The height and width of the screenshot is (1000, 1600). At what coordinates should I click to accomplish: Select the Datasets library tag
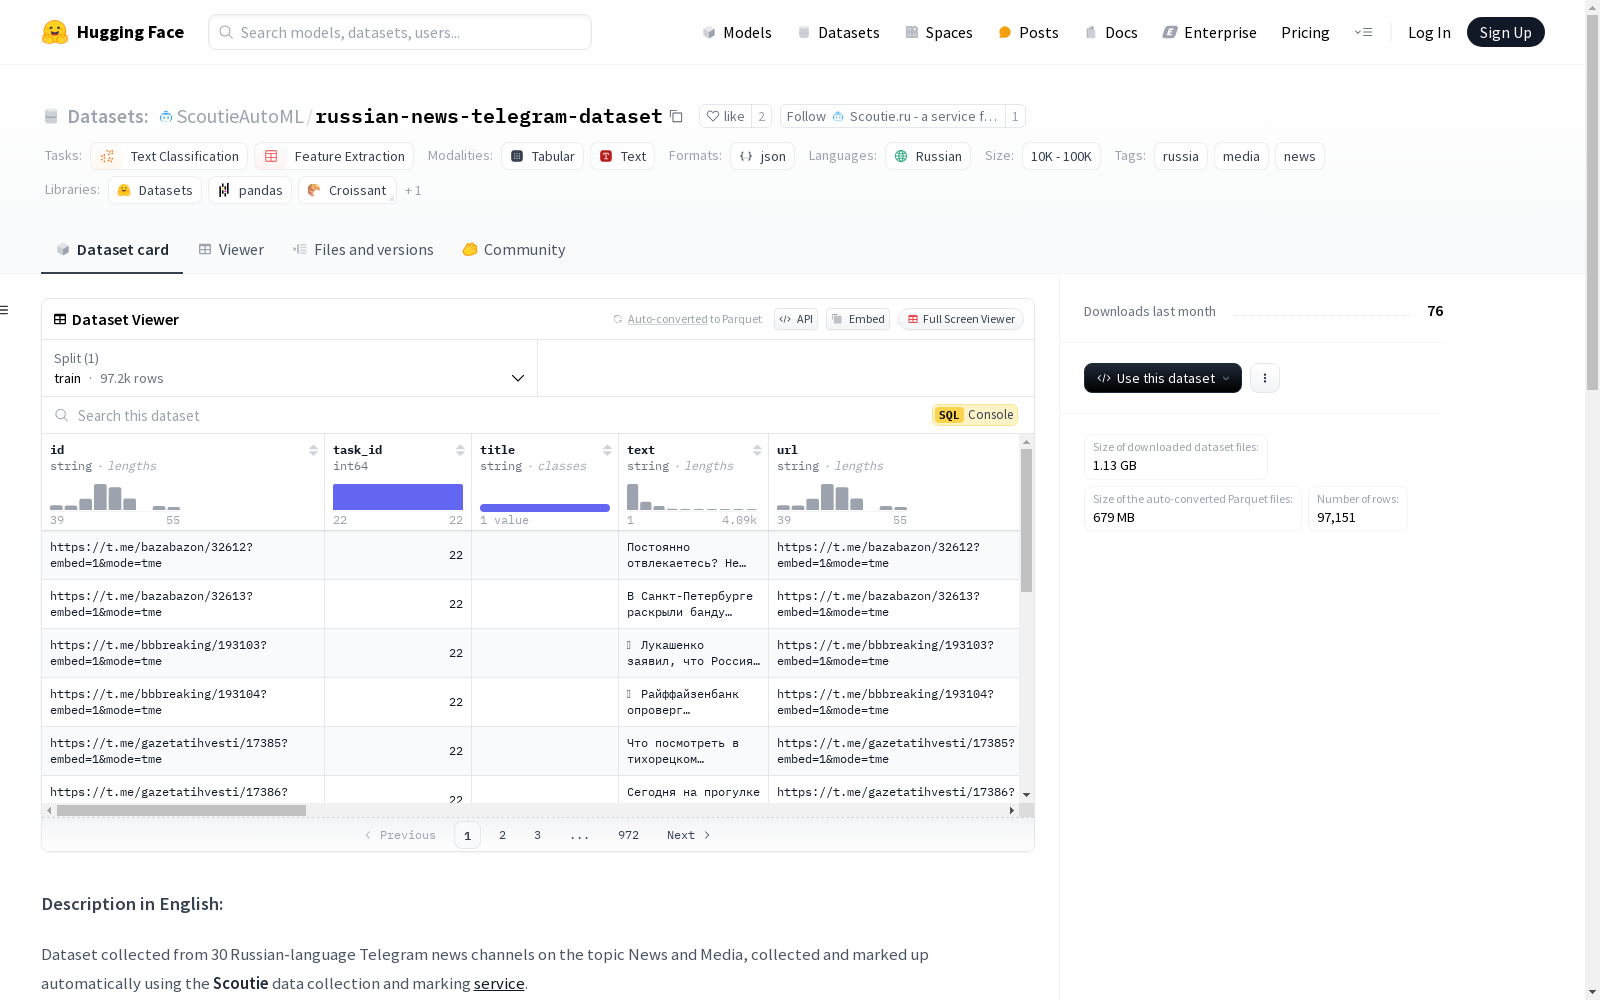point(155,190)
